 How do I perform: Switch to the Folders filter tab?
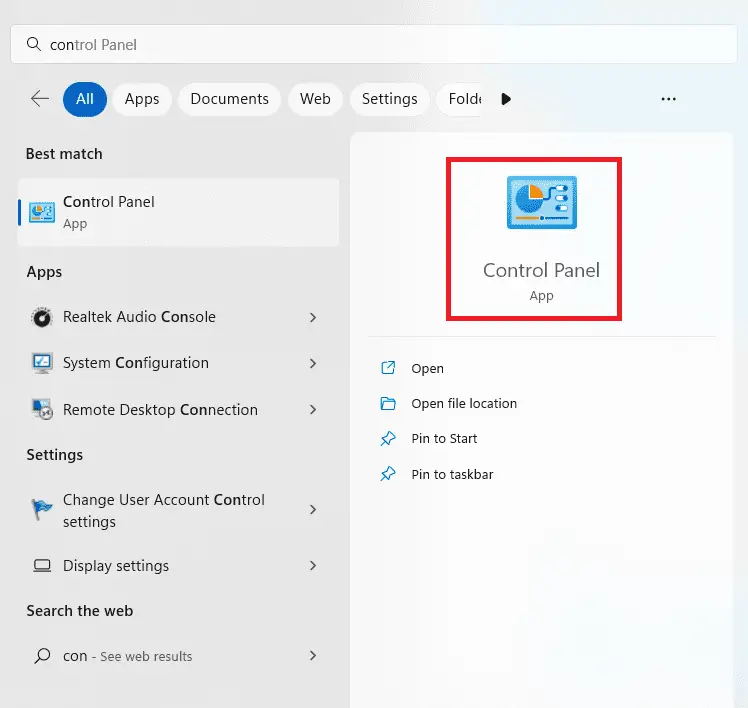click(460, 99)
